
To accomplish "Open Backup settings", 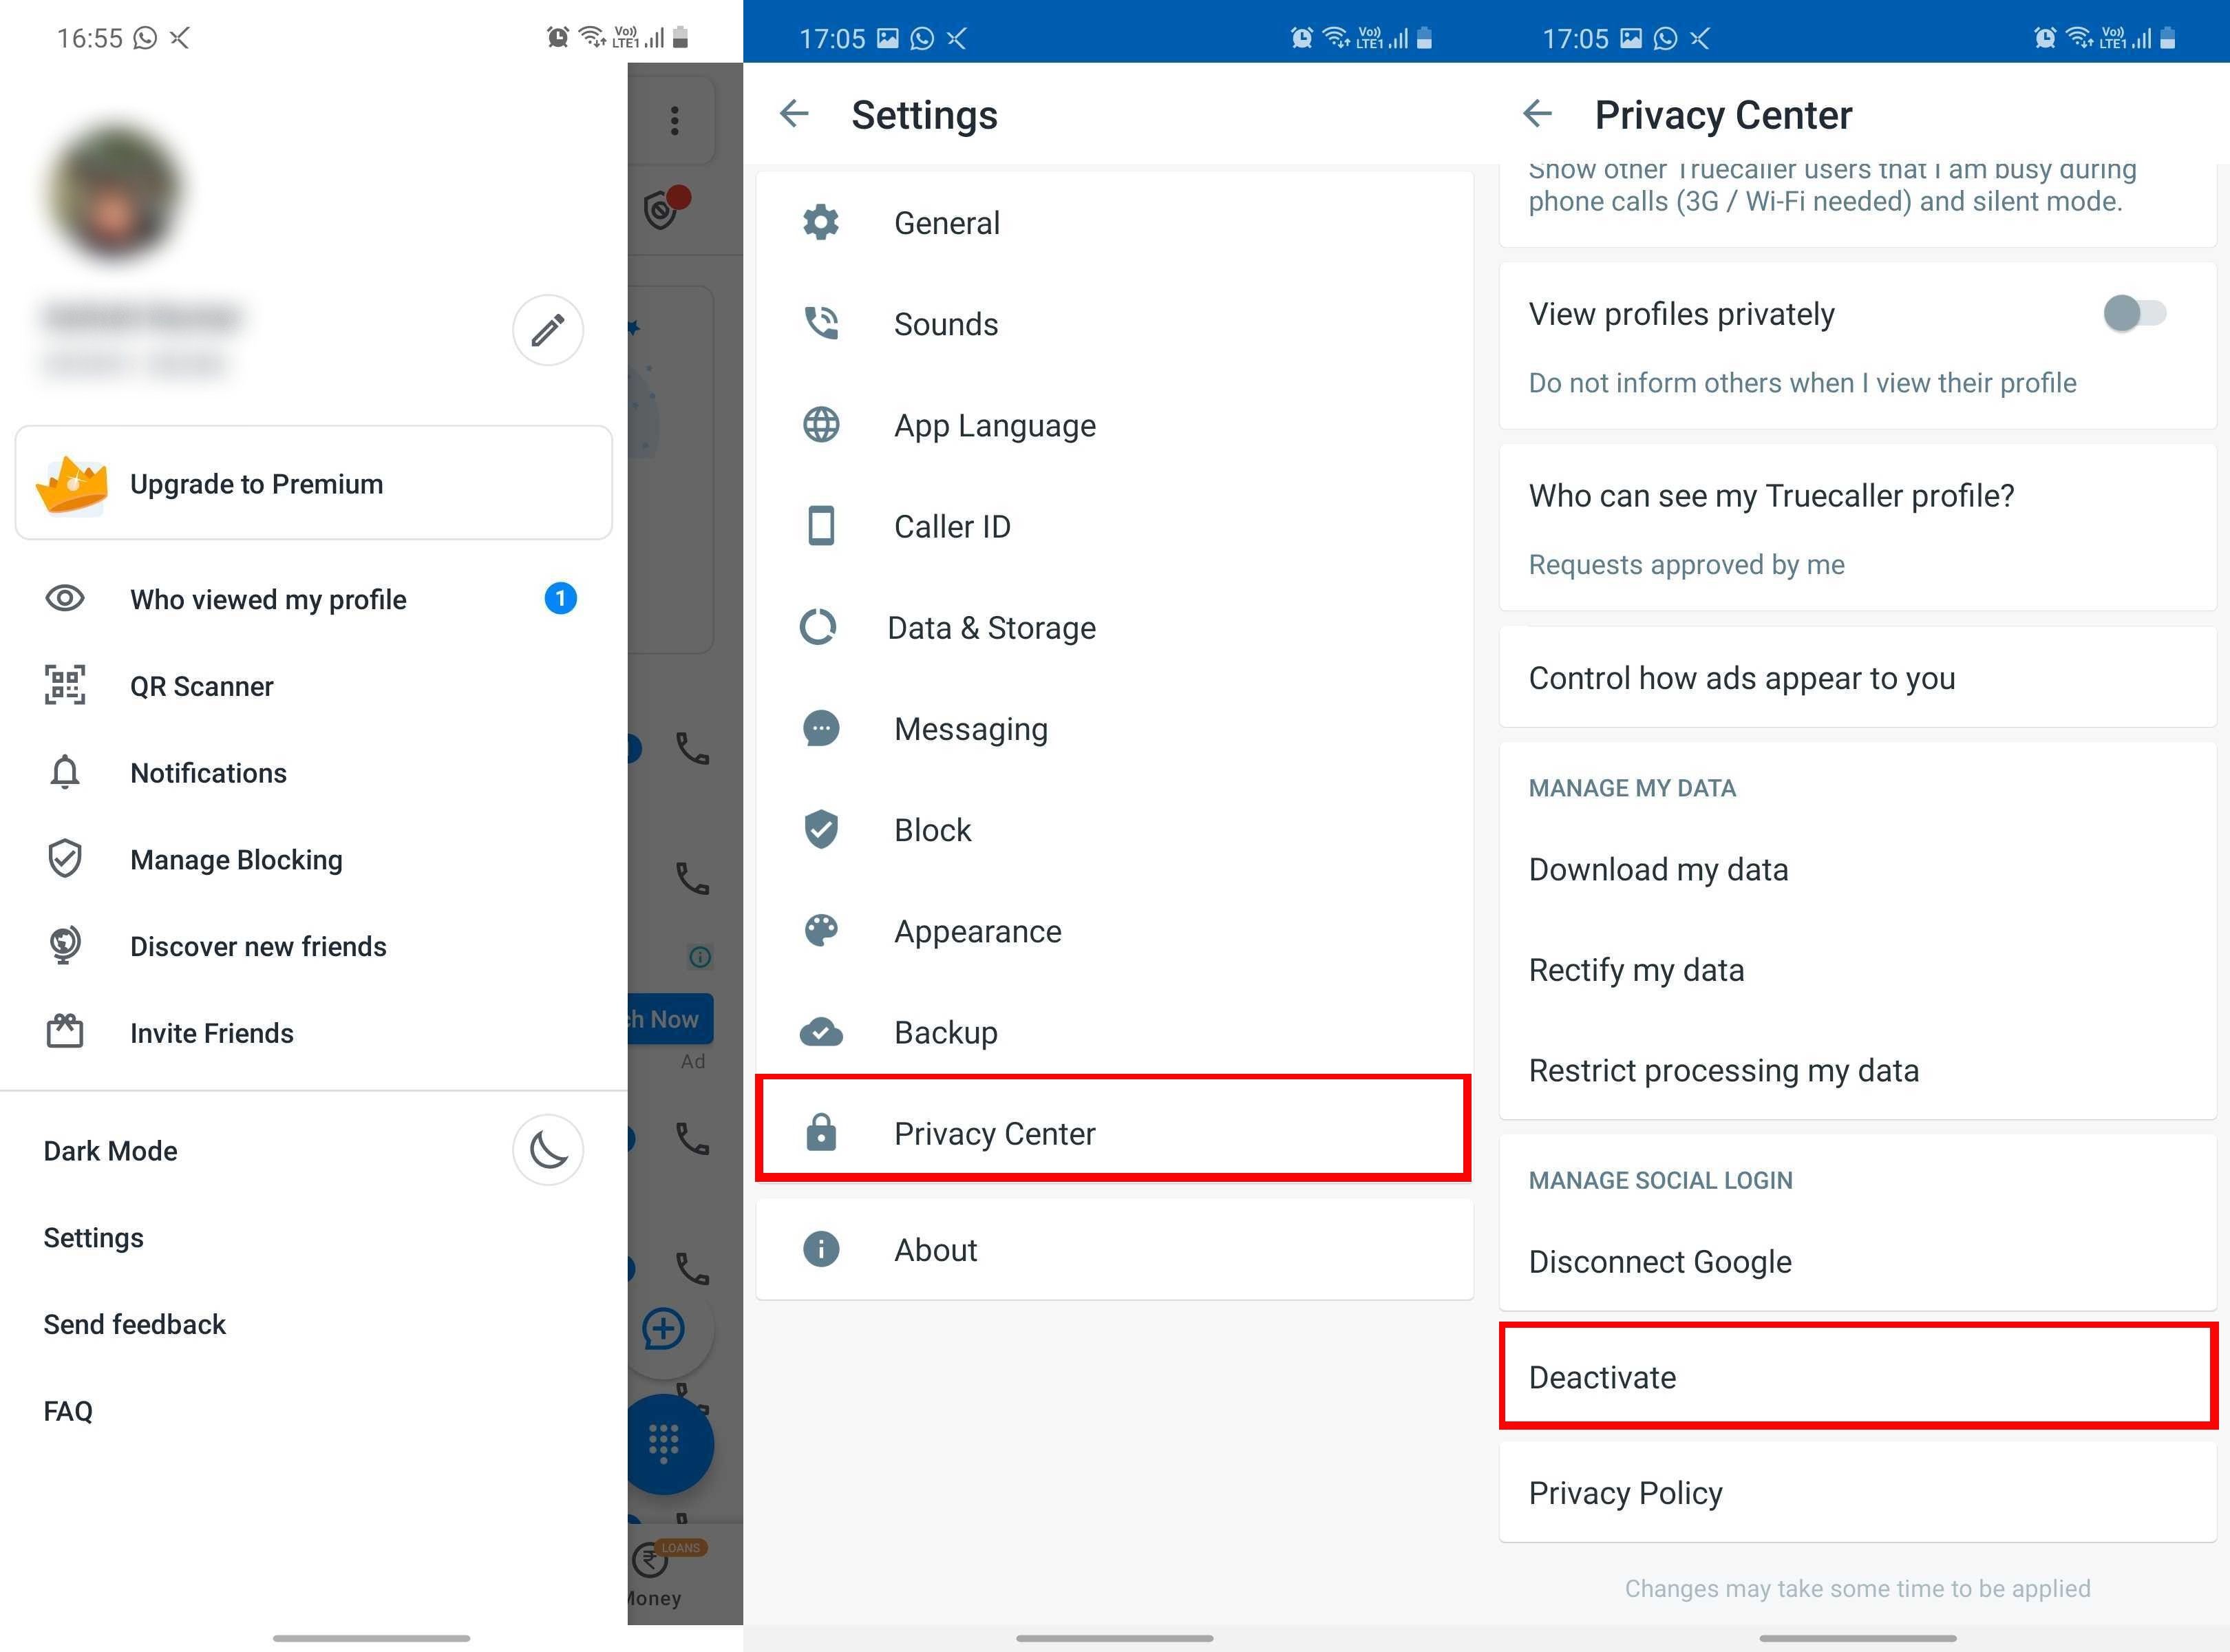I will (1114, 1031).
